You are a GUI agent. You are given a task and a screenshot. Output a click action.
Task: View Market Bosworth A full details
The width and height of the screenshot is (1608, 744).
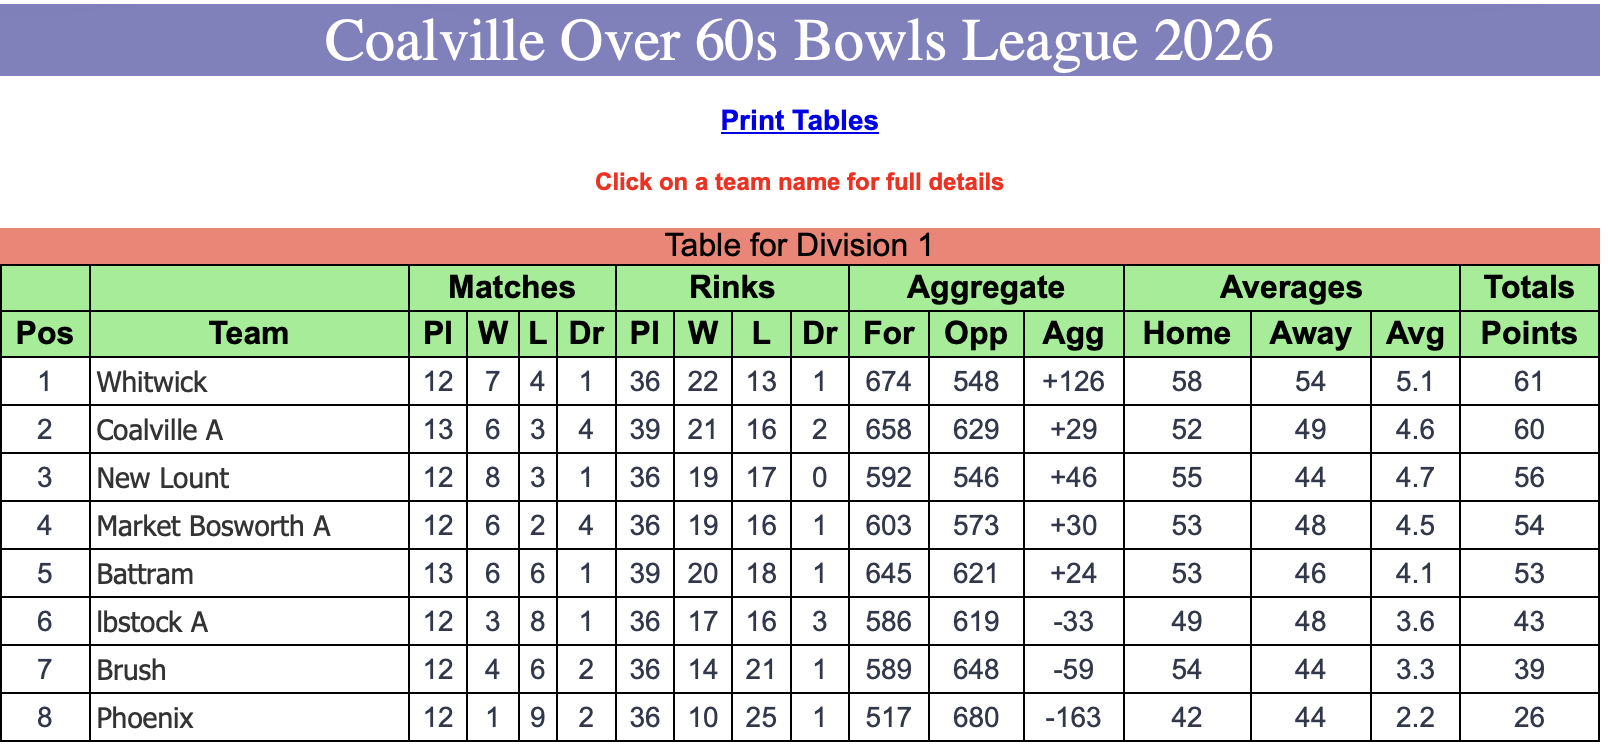(x=213, y=526)
